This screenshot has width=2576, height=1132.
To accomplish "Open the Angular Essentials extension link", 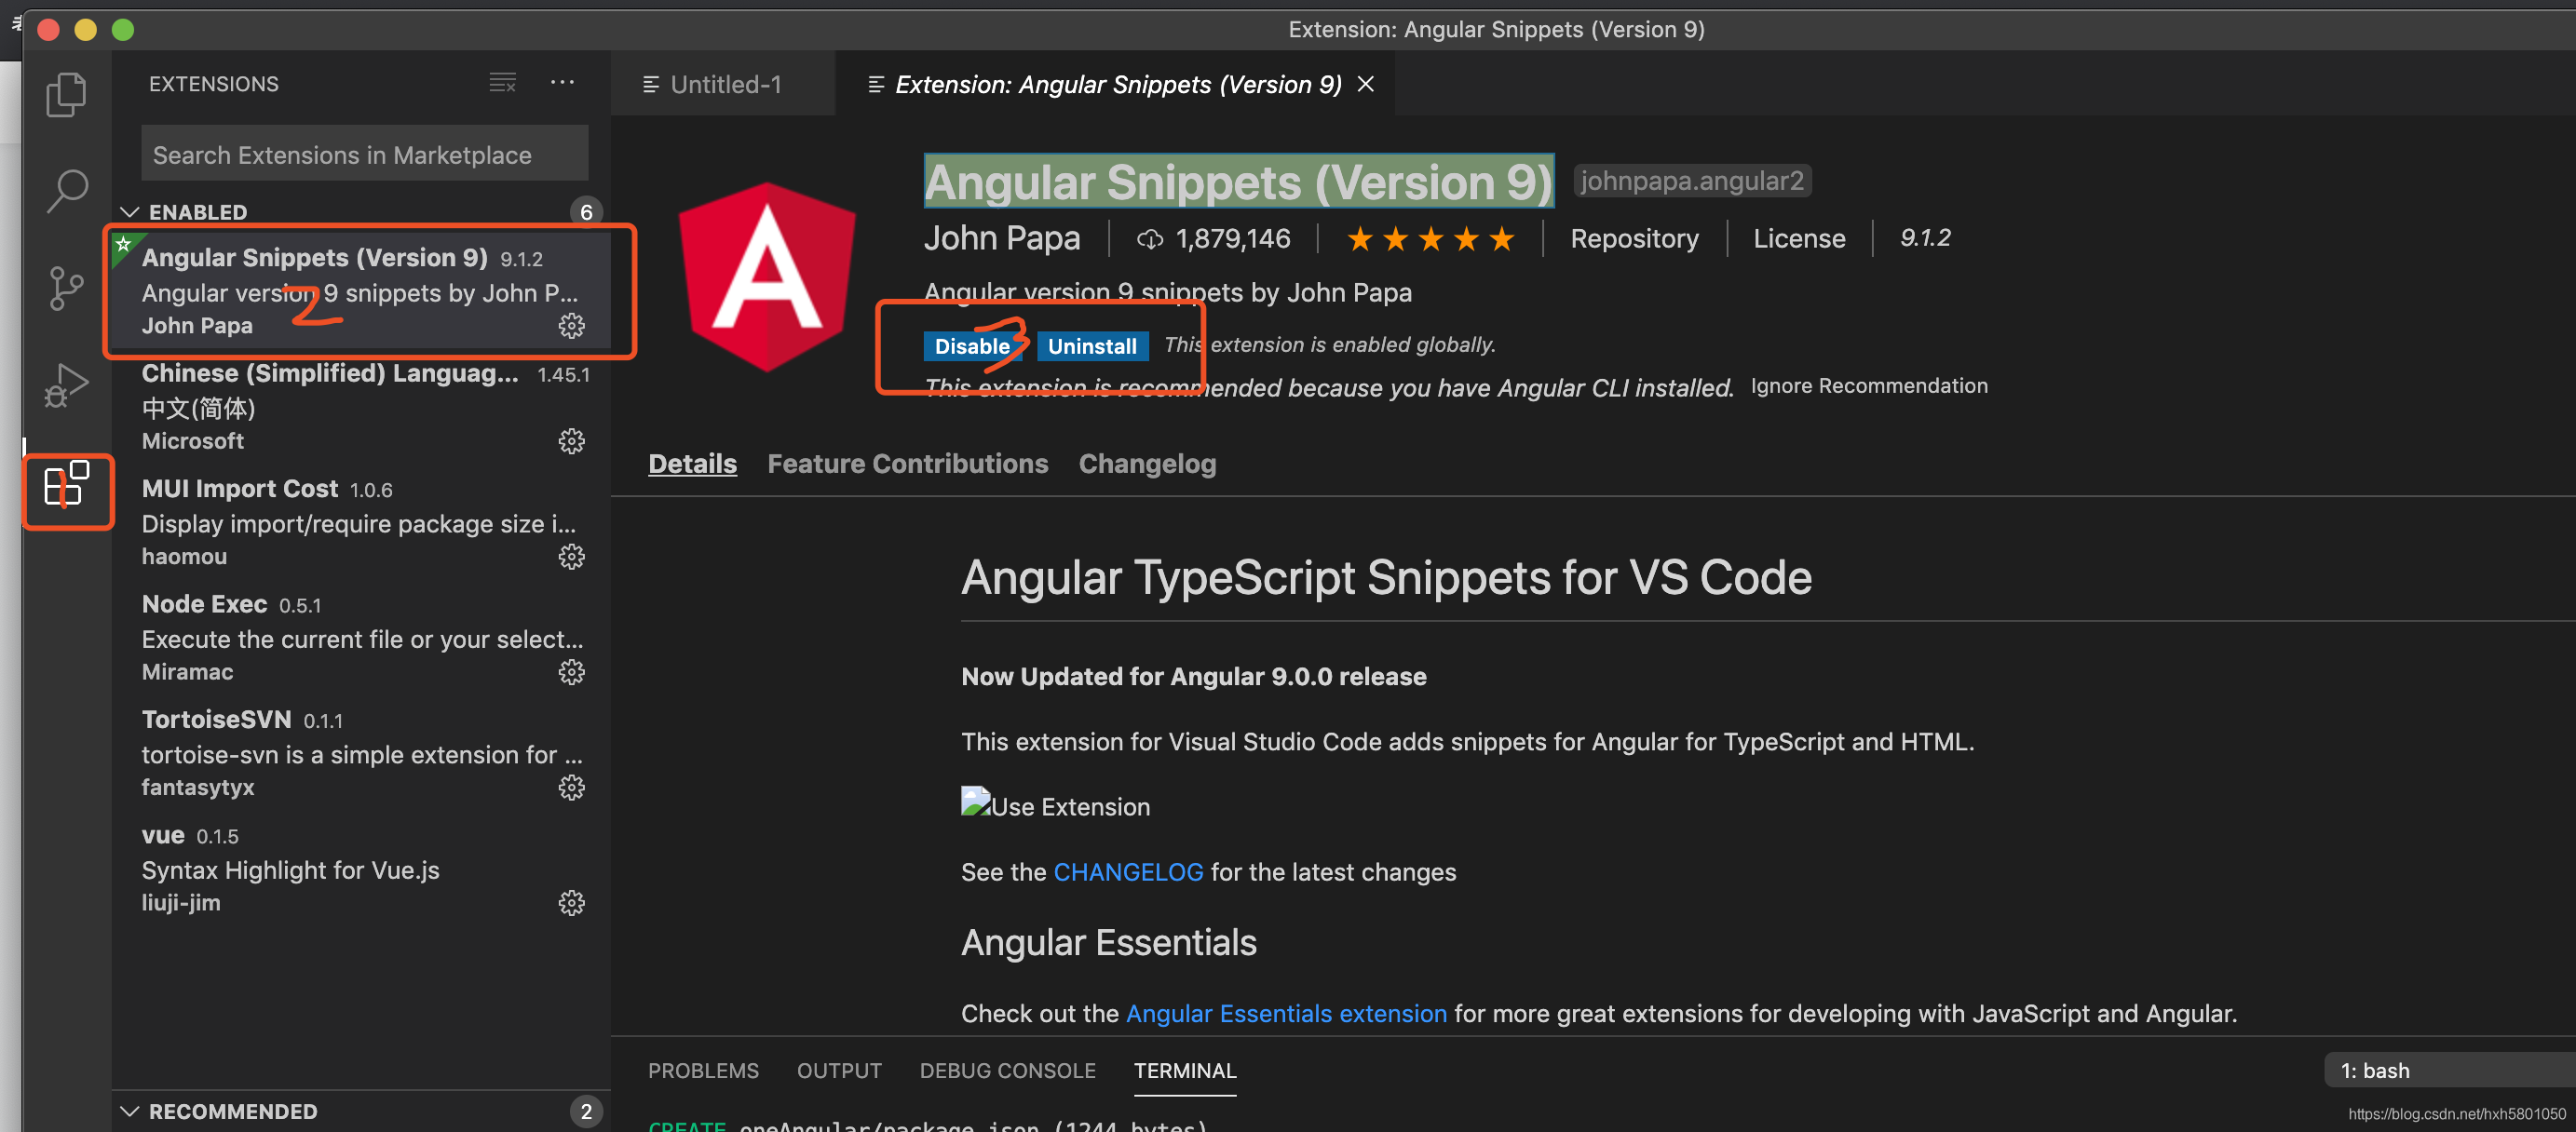I will click(1285, 1013).
